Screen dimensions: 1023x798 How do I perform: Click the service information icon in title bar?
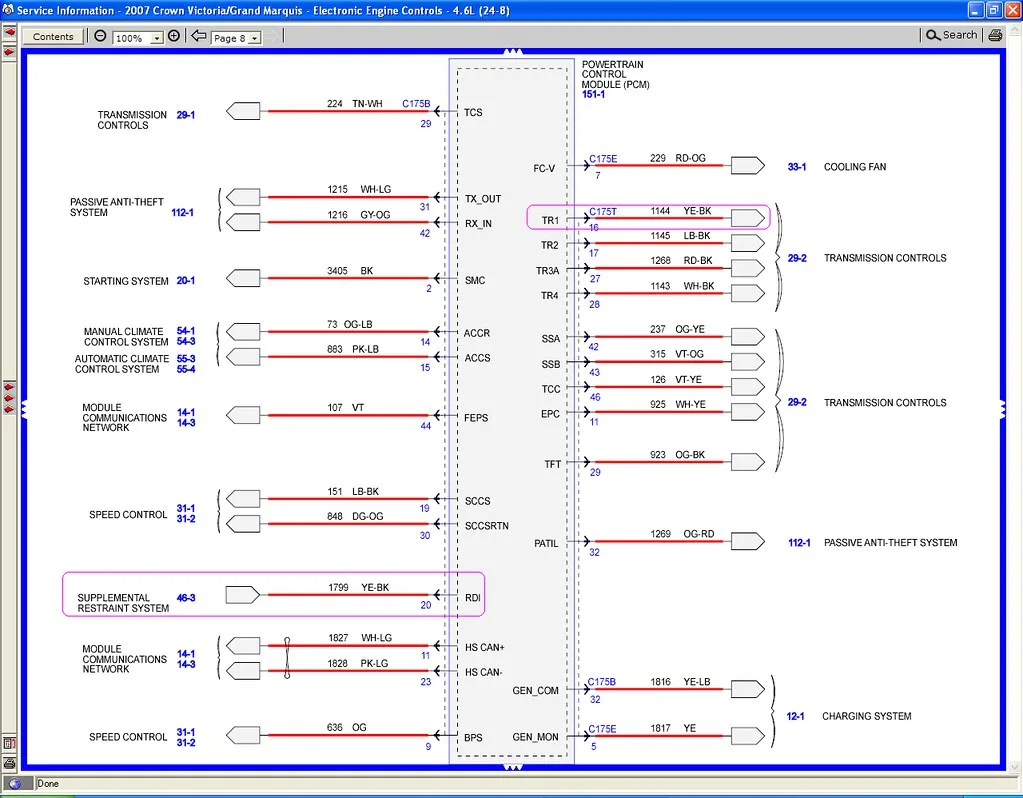point(8,10)
